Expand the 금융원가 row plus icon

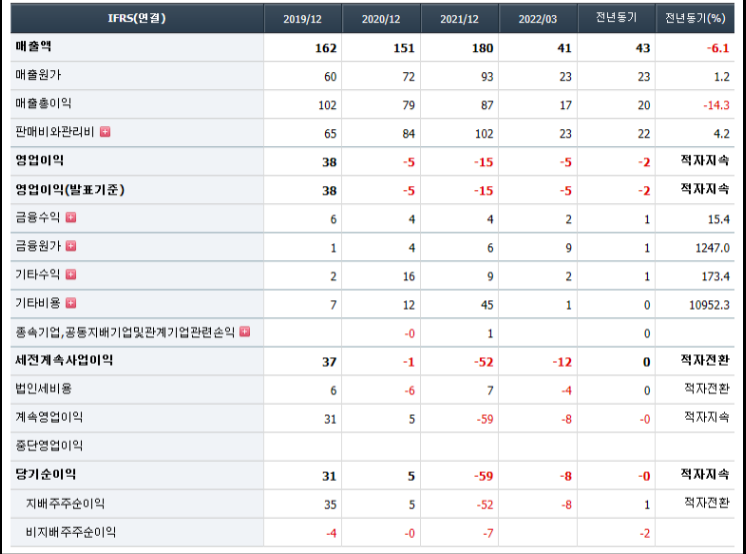coord(71,246)
